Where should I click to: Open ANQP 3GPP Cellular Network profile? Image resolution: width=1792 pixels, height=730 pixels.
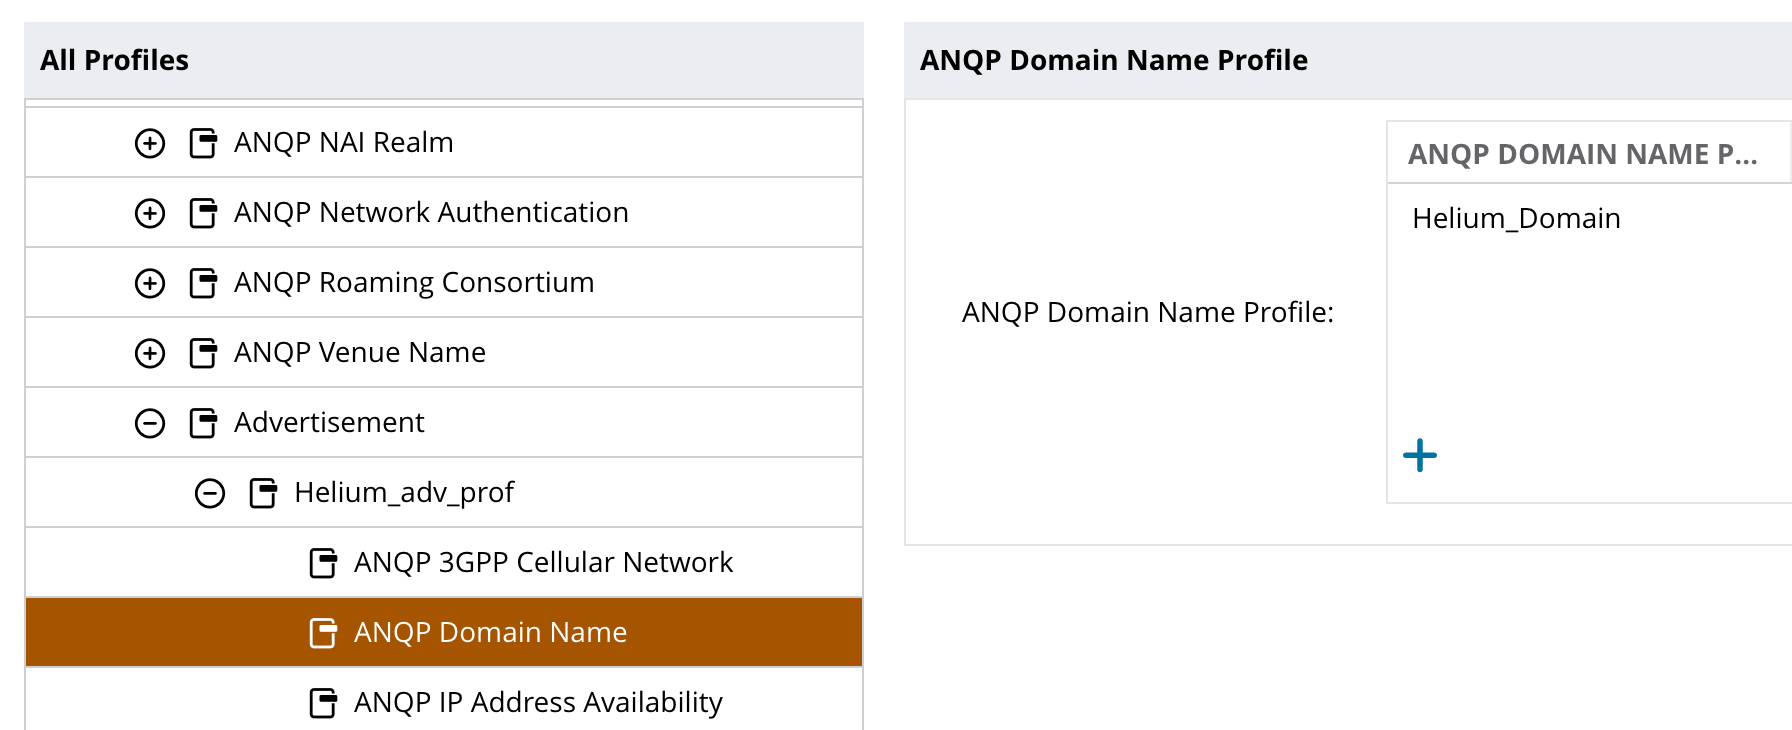click(543, 562)
